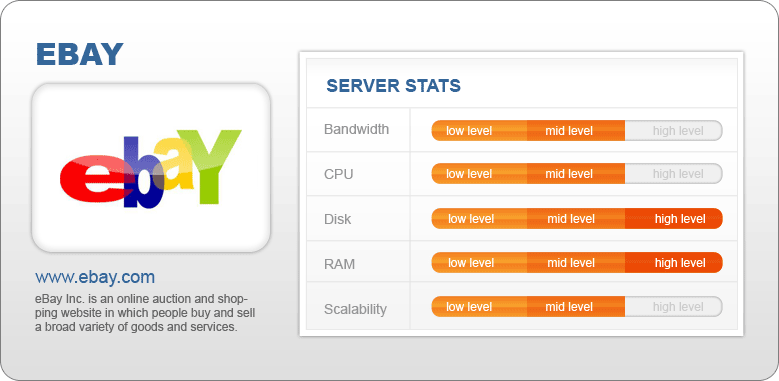Viewport: 779px width, 381px height.
Task: Click the eBay logo image
Action: (x=151, y=168)
